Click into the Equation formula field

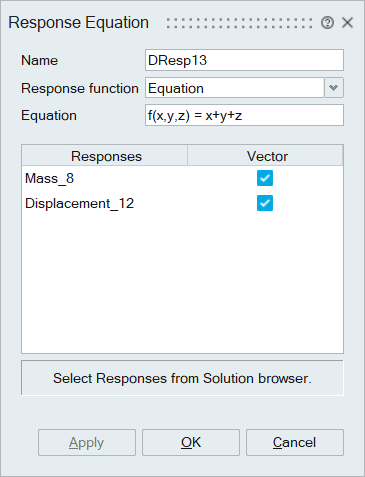click(244, 115)
